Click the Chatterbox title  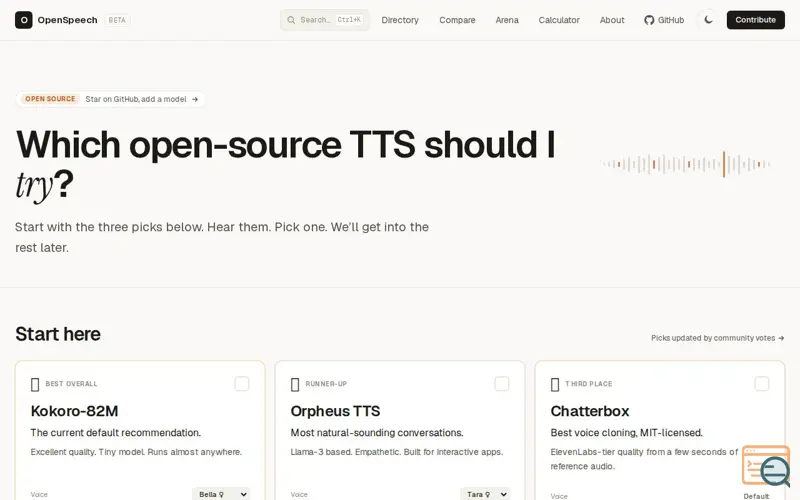pos(590,411)
